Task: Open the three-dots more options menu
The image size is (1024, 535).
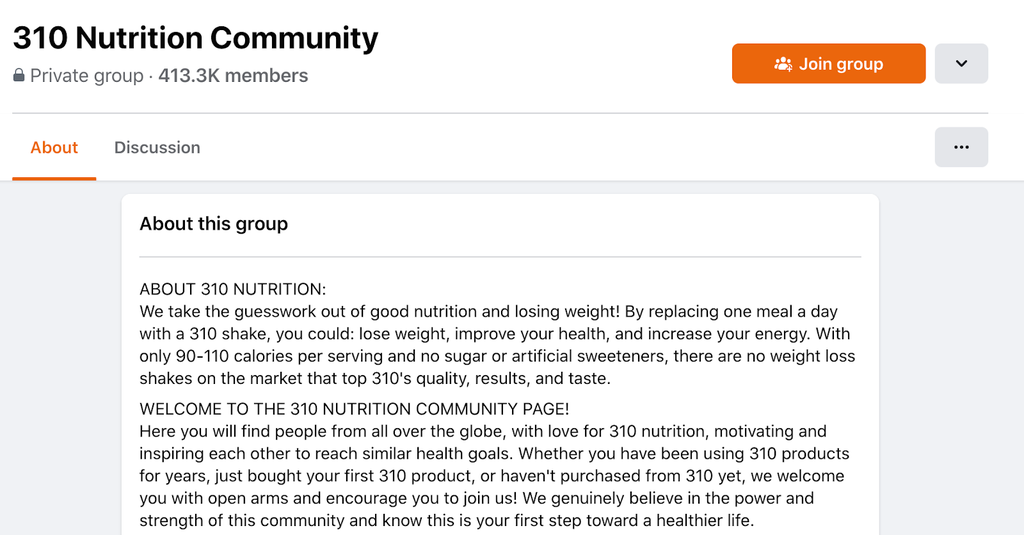Action: click(961, 147)
